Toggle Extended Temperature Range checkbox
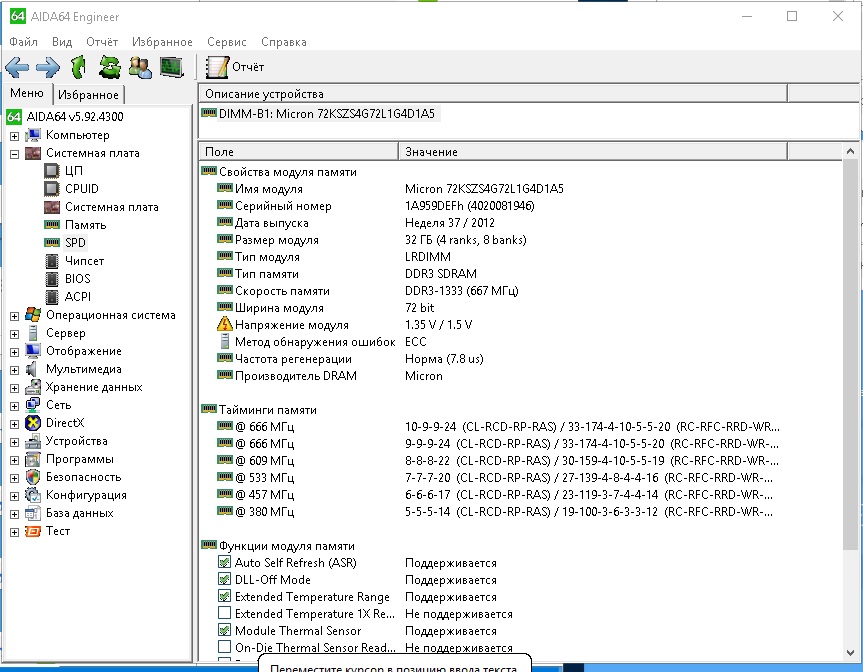Image resolution: width=863 pixels, height=672 pixels. click(x=224, y=596)
